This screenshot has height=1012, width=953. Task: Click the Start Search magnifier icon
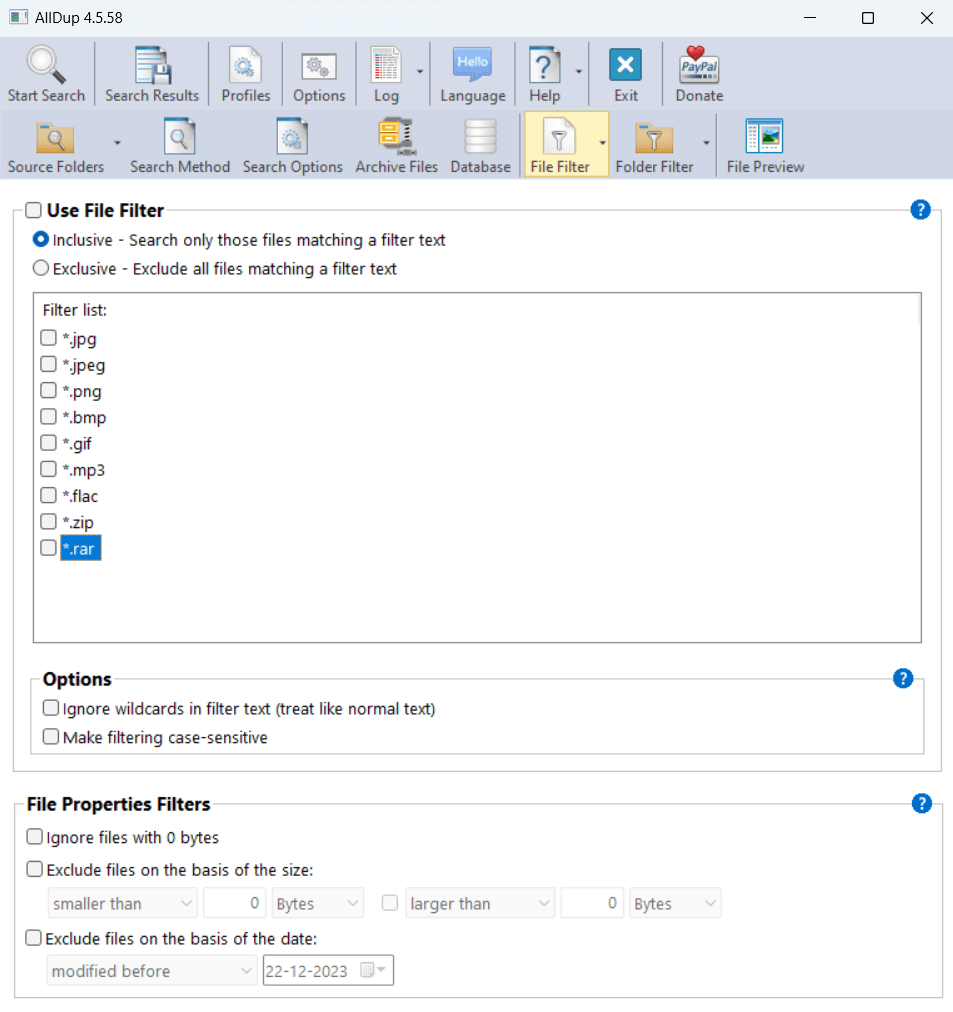click(x=46, y=66)
